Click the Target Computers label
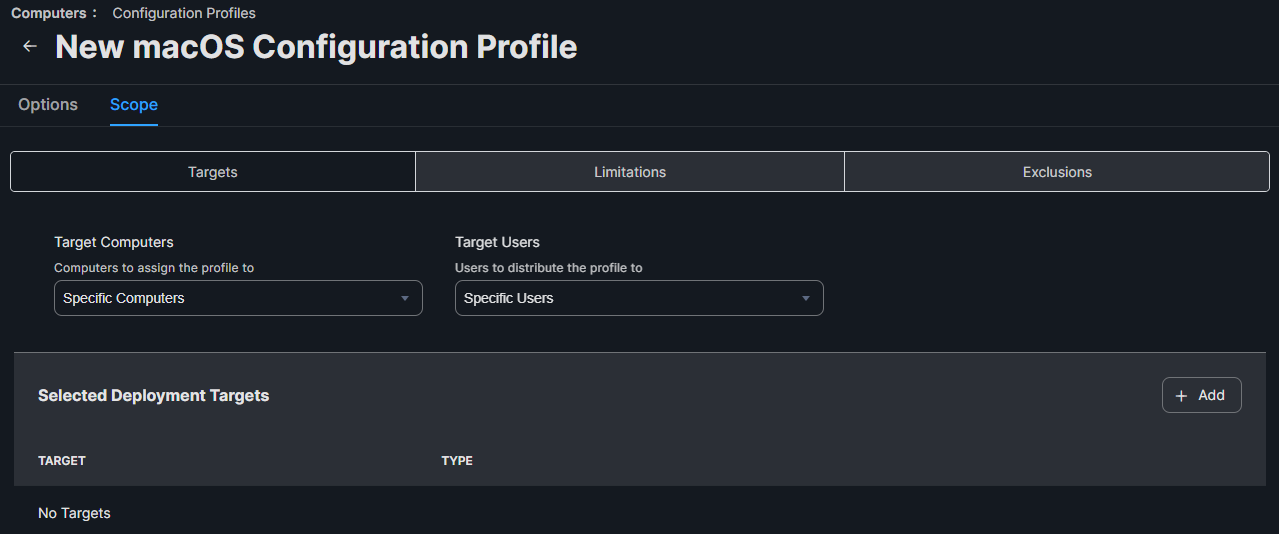This screenshot has height=534, width=1279. 114,242
